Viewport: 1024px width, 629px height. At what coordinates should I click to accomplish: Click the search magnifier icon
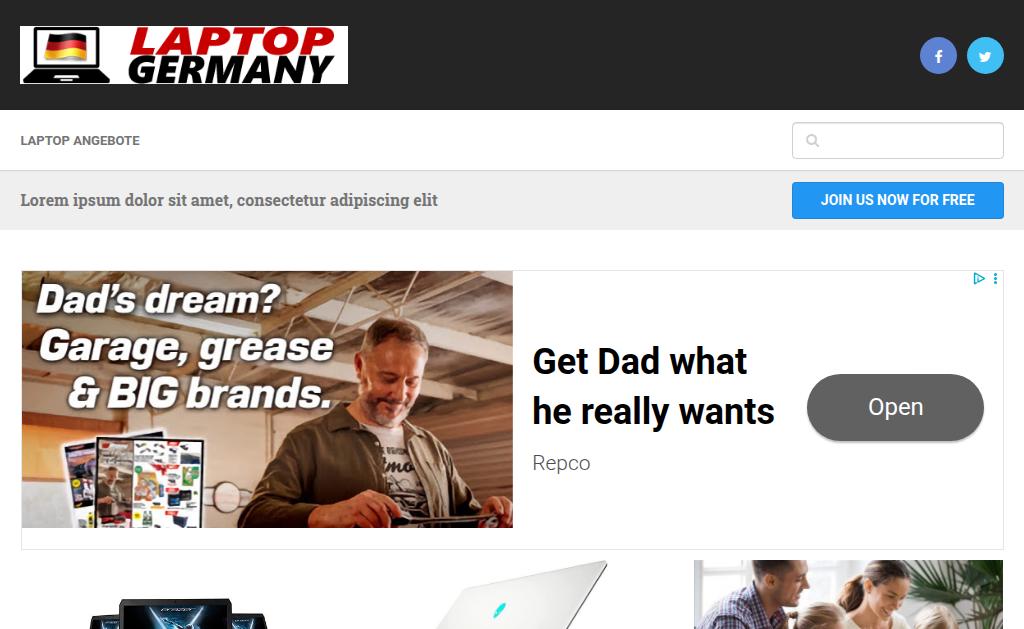(x=812, y=140)
